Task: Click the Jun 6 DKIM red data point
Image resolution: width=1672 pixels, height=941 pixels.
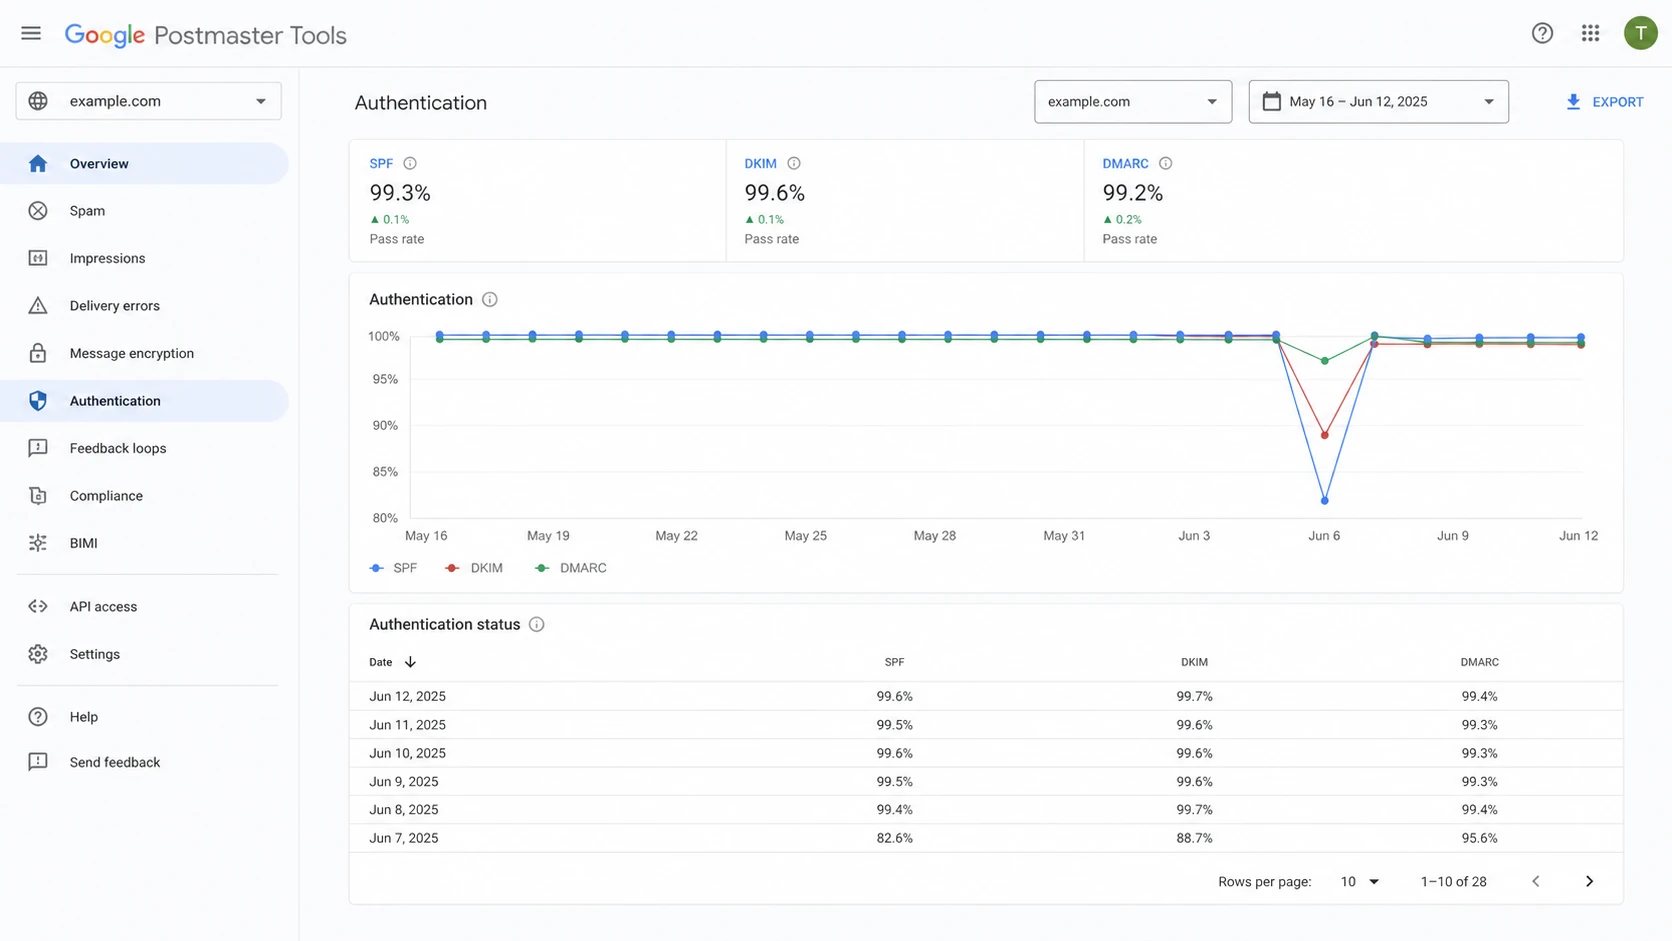Action: point(1324,435)
